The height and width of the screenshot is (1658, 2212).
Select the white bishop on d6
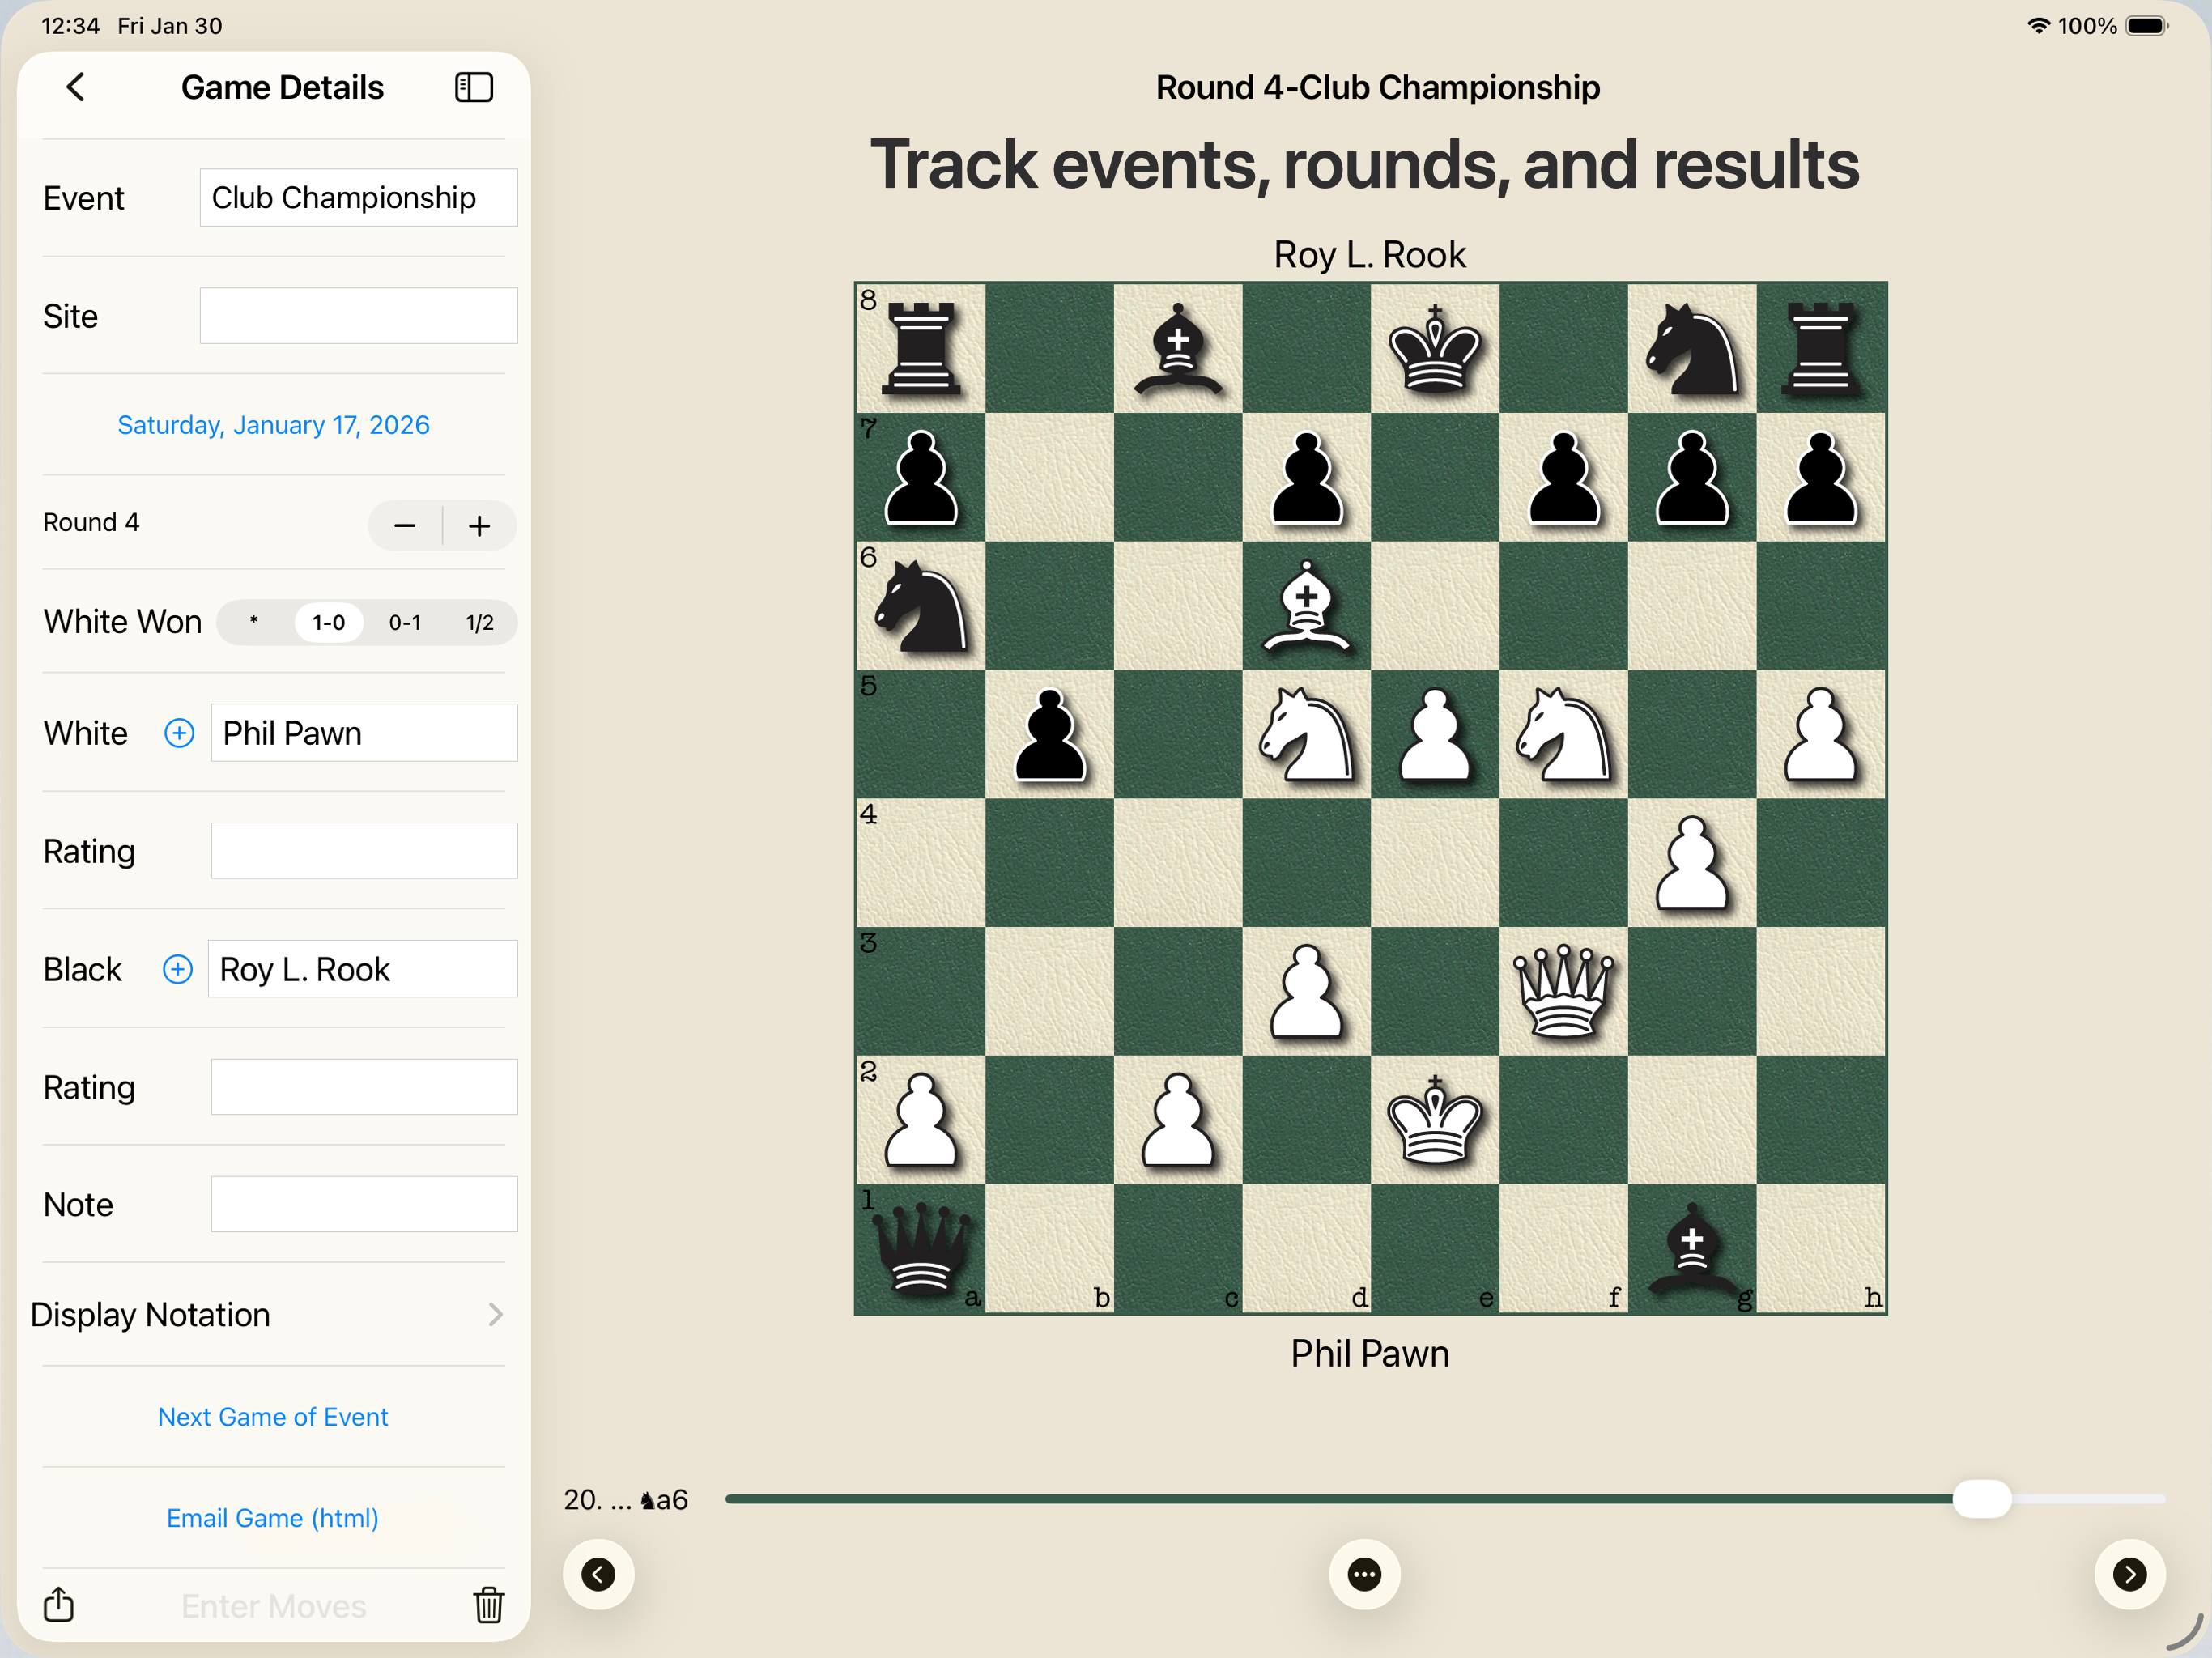tap(1306, 605)
